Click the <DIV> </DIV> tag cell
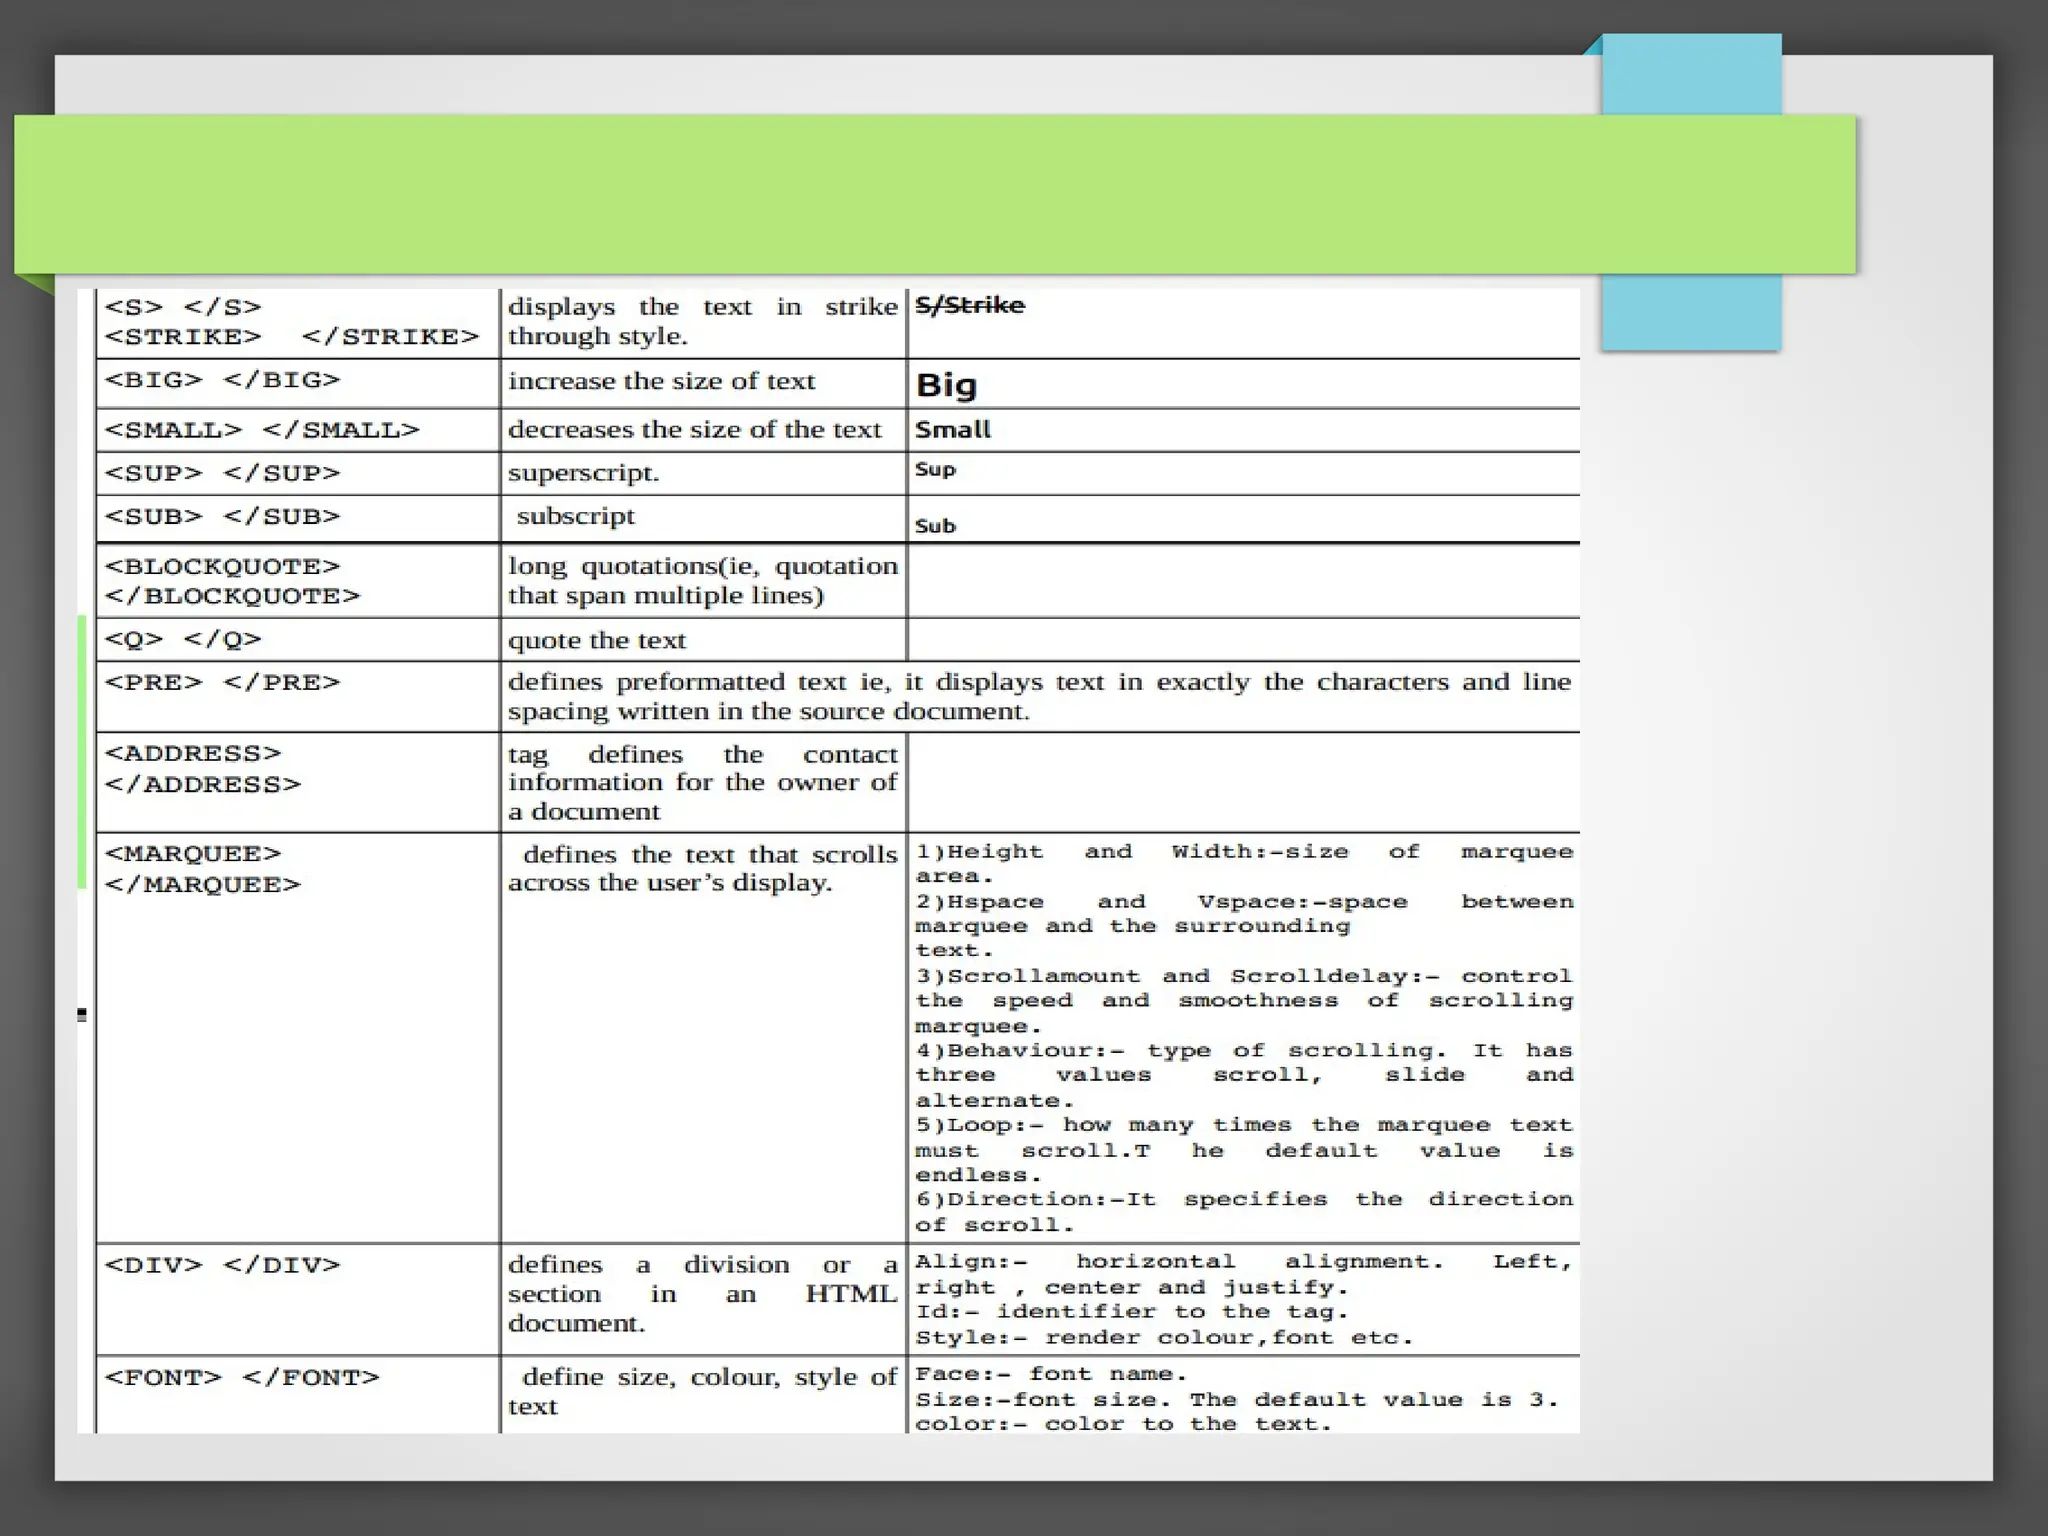Image resolution: width=2048 pixels, height=1536 pixels. pos(222,1265)
